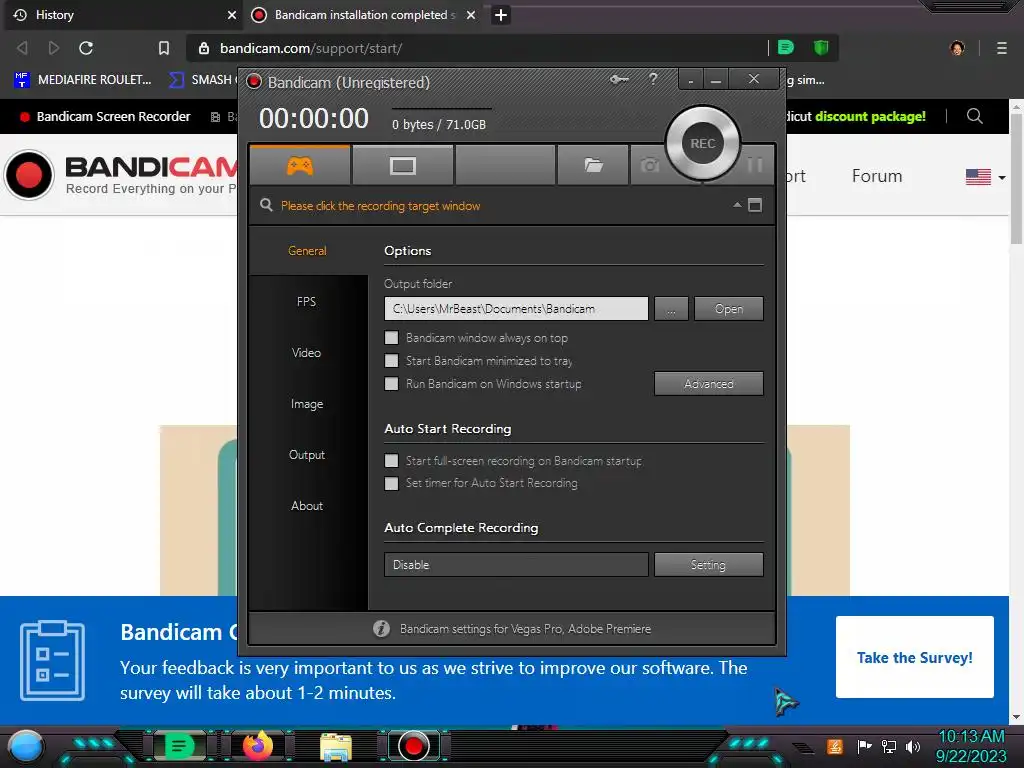Click the camera screenshot icon in Bandicam
The image size is (1024, 768).
tap(649, 165)
